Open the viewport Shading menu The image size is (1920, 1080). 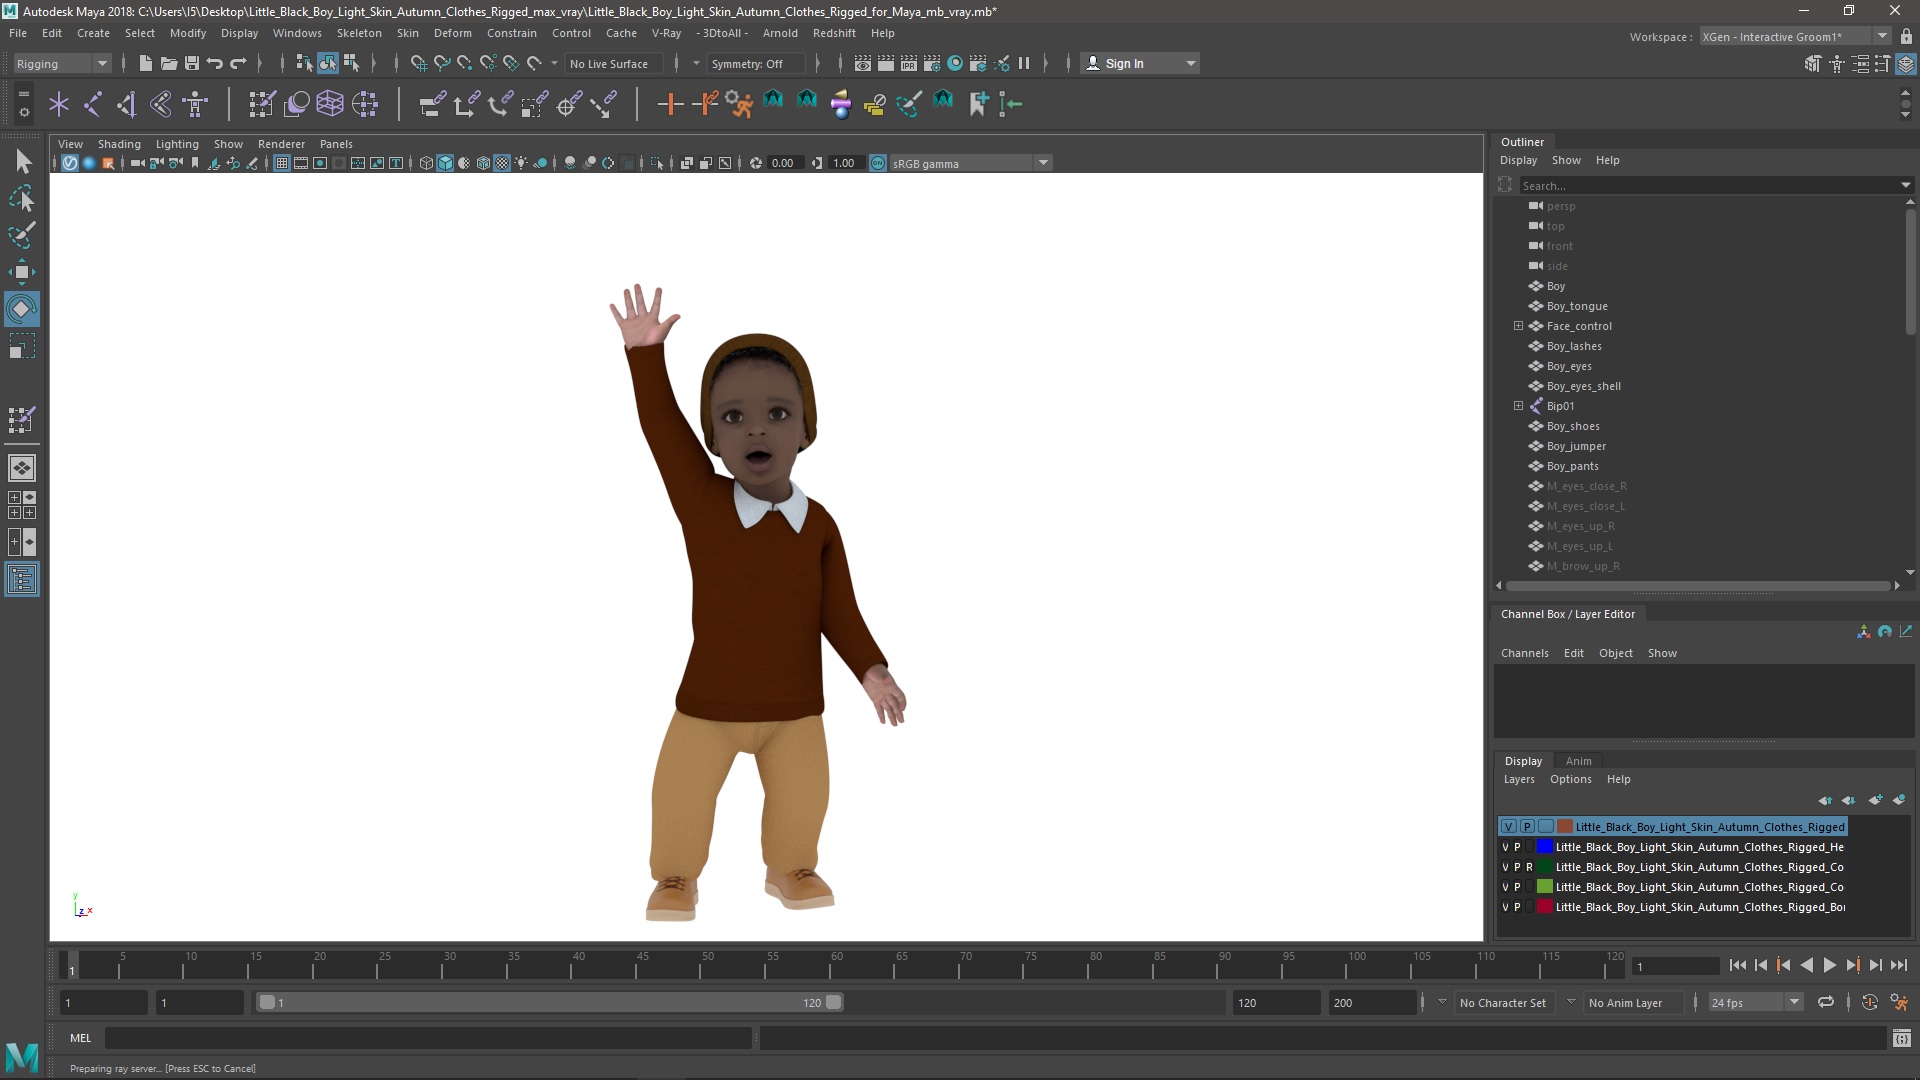pos(119,144)
